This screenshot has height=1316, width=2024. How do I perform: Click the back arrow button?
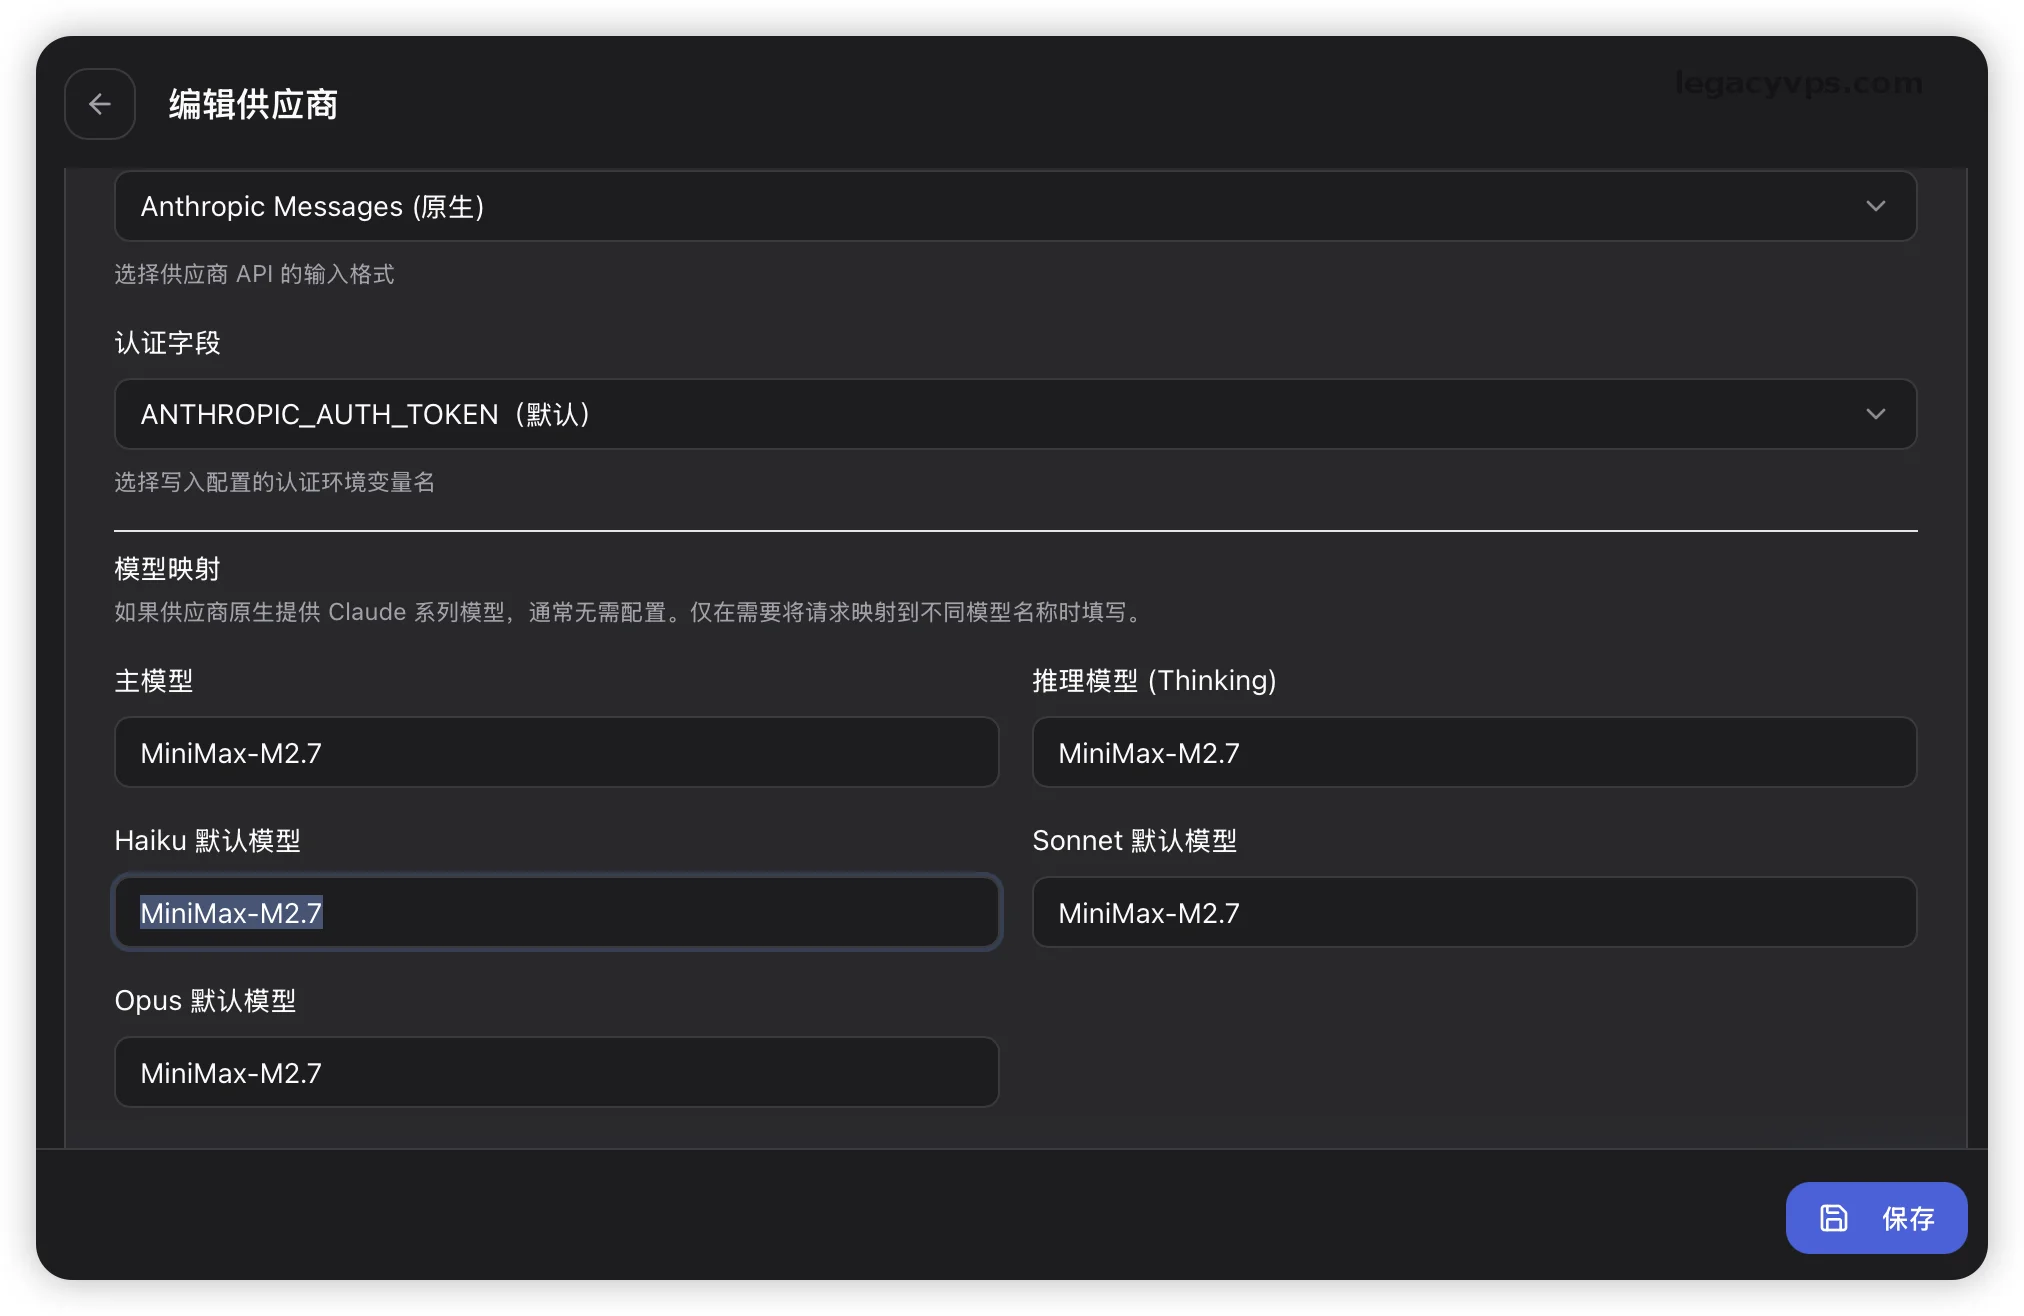pyautogui.click(x=100, y=104)
